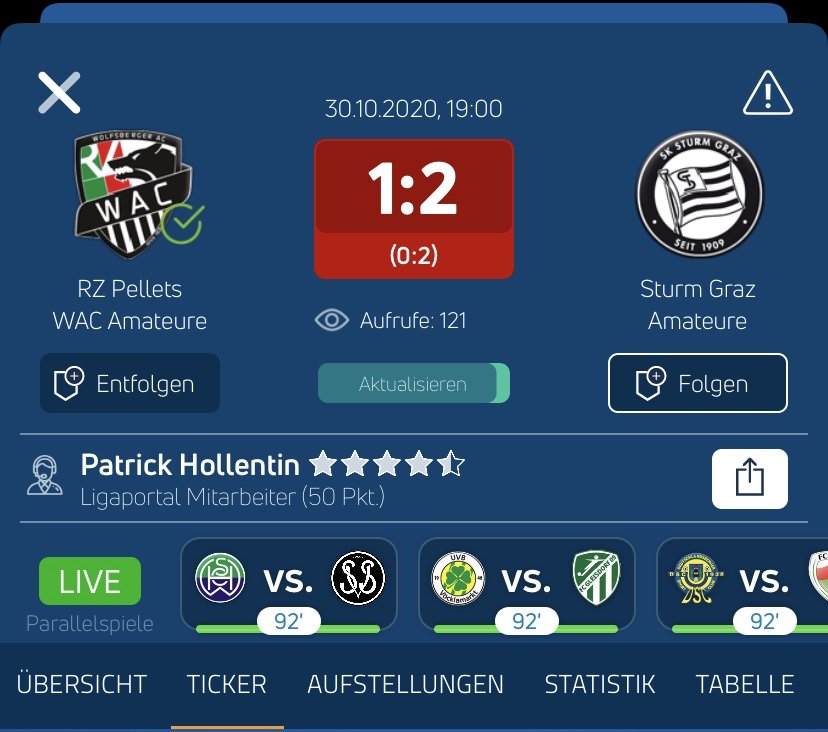Screen dimensions: 828x732
Task: Open the Tabelle tab
Action: point(745,684)
